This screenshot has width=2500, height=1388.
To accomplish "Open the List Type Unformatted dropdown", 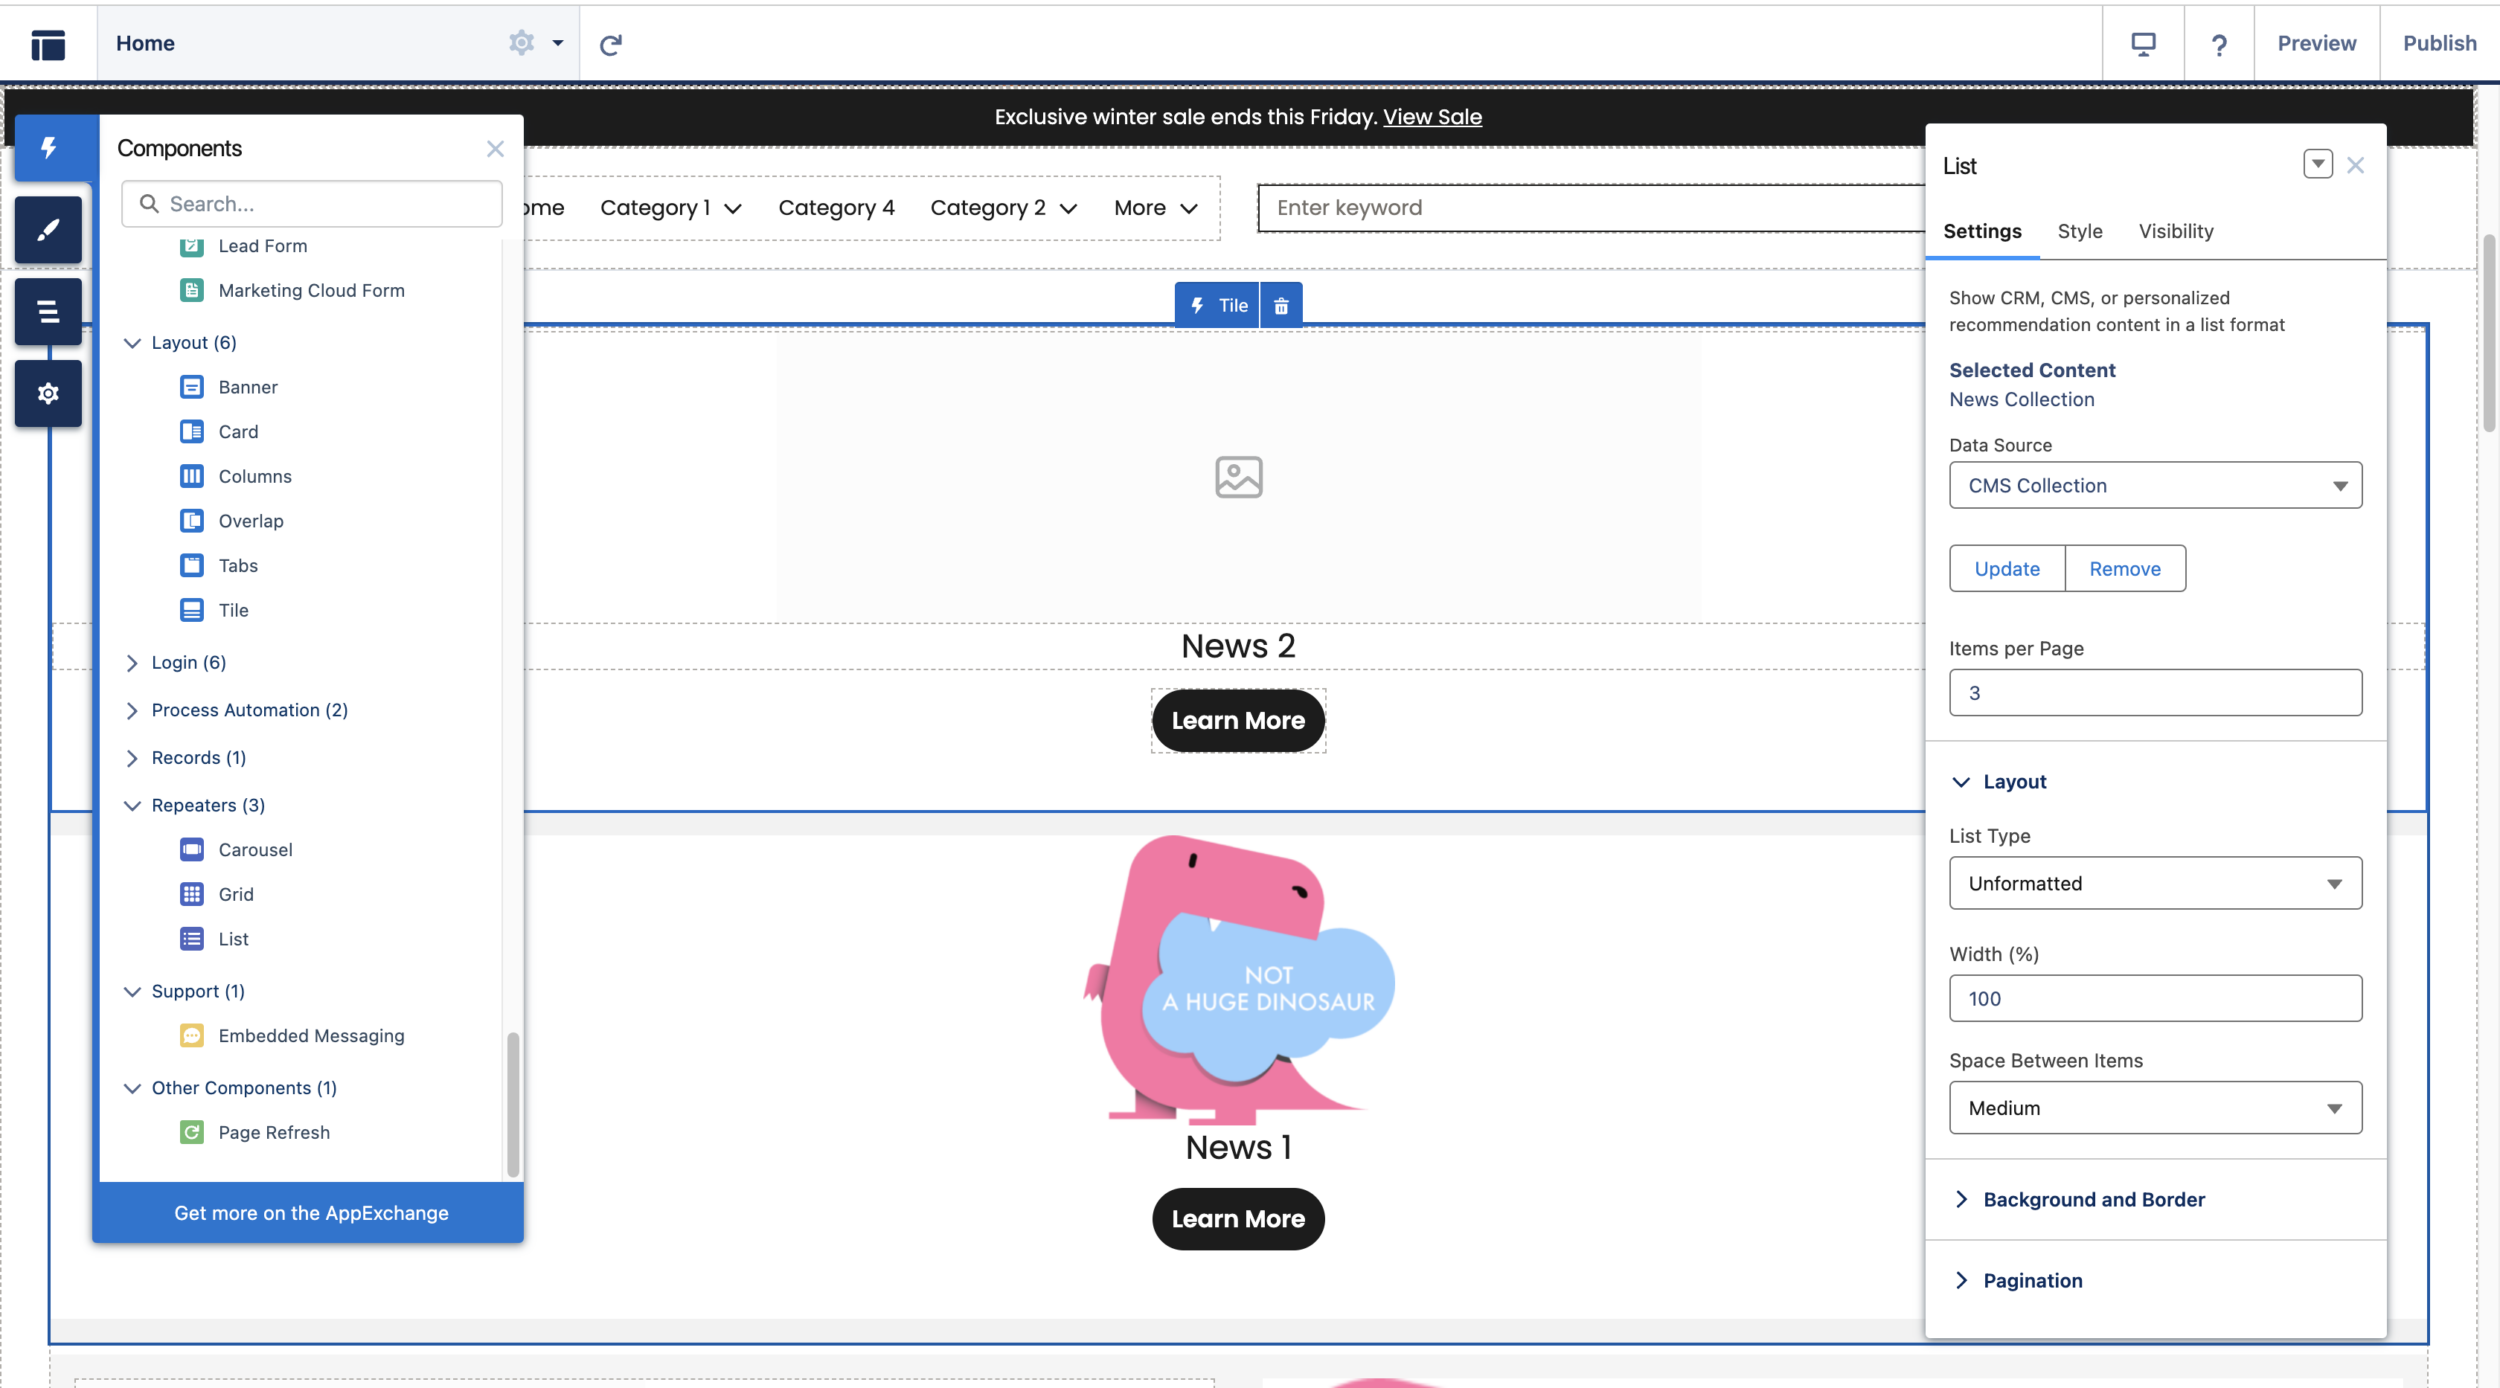I will click(x=2155, y=884).
